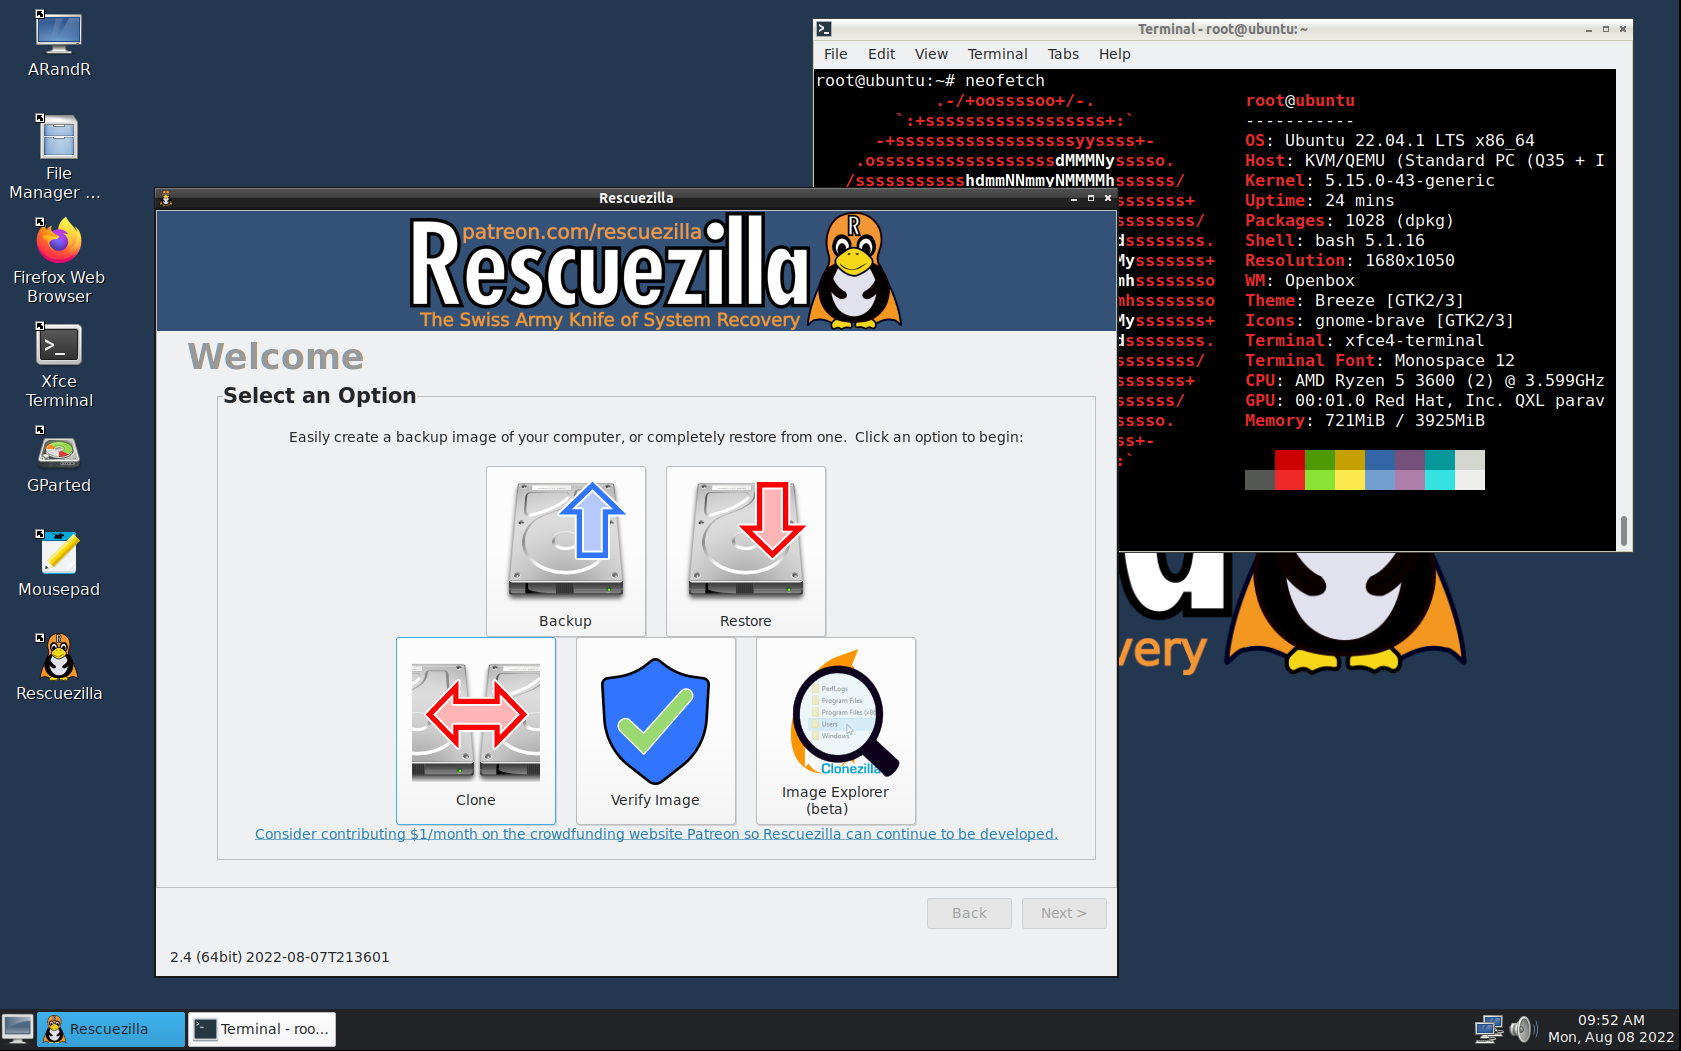Launch Rescuezilla desktop shortcut
Viewport: 1681px width, 1051px height.
tap(59, 667)
